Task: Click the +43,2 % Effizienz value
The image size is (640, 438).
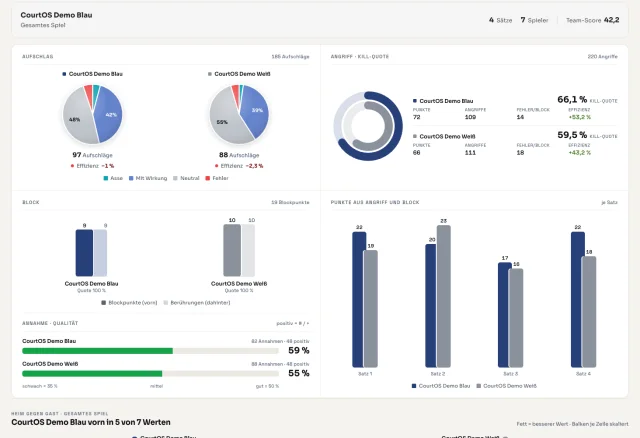Action: click(x=580, y=153)
